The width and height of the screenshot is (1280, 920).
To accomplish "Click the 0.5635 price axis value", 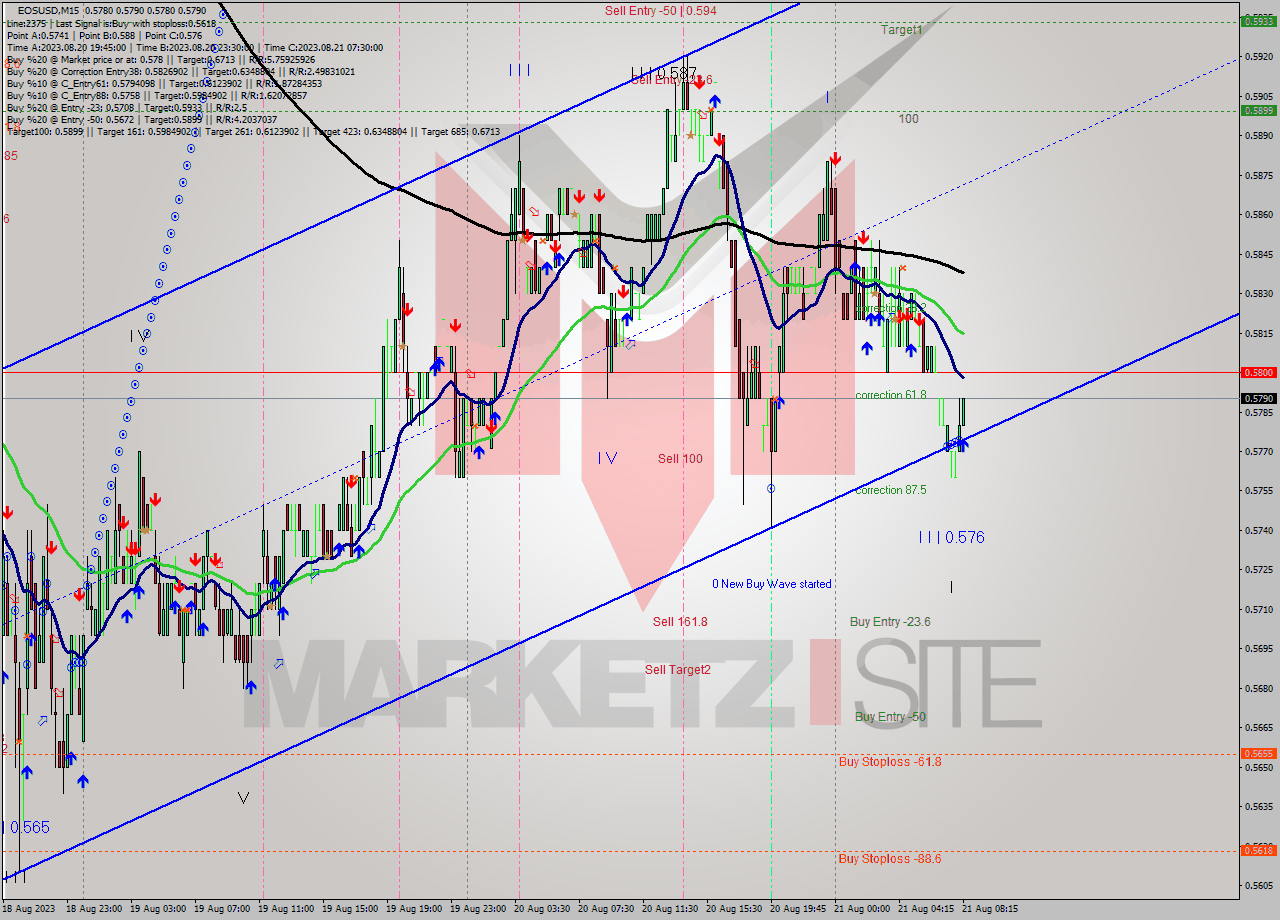I will 1258,806.
